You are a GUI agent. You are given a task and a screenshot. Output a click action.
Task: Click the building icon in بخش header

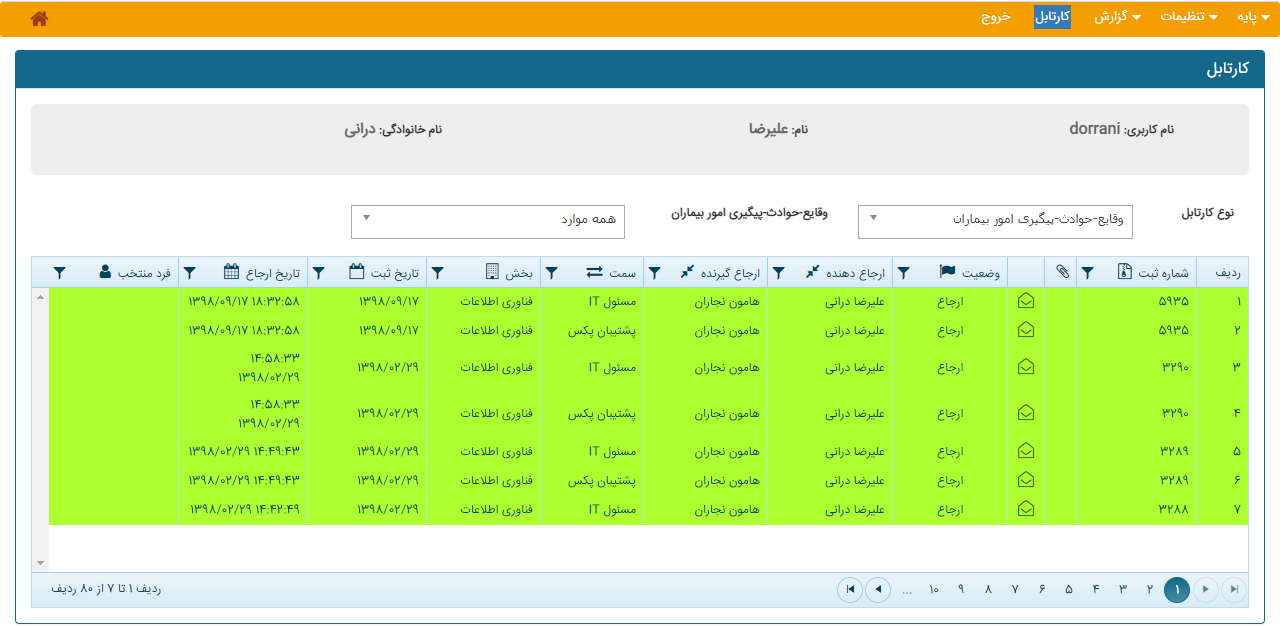click(x=492, y=271)
